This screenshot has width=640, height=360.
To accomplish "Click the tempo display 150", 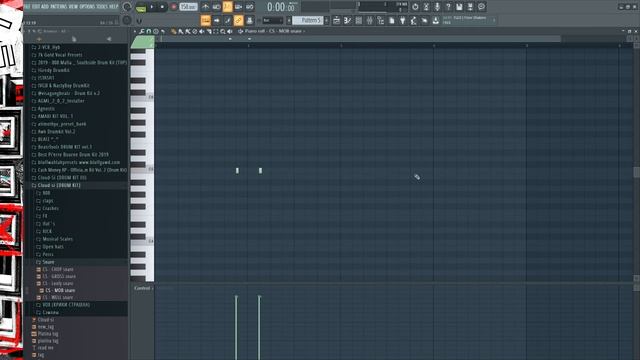I will [188, 7].
